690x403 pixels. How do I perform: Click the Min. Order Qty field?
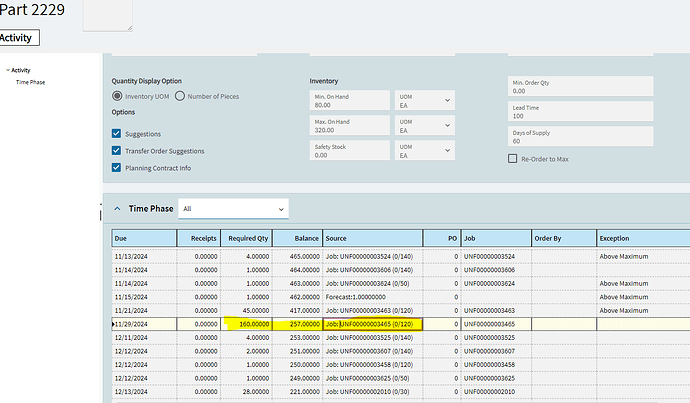pyautogui.click(x=580, y=86)
